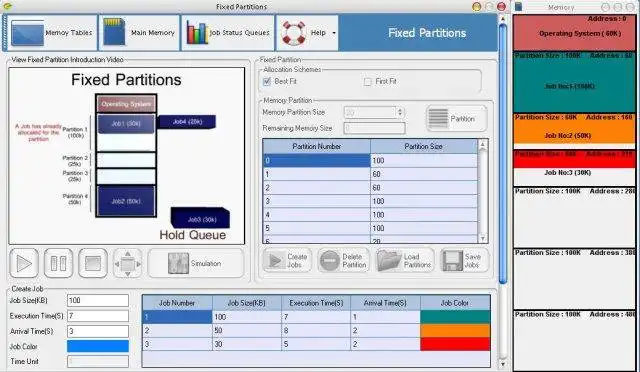Select partition number 5 row
Screen dimensions: 640x372
click(x=370, y=228)
